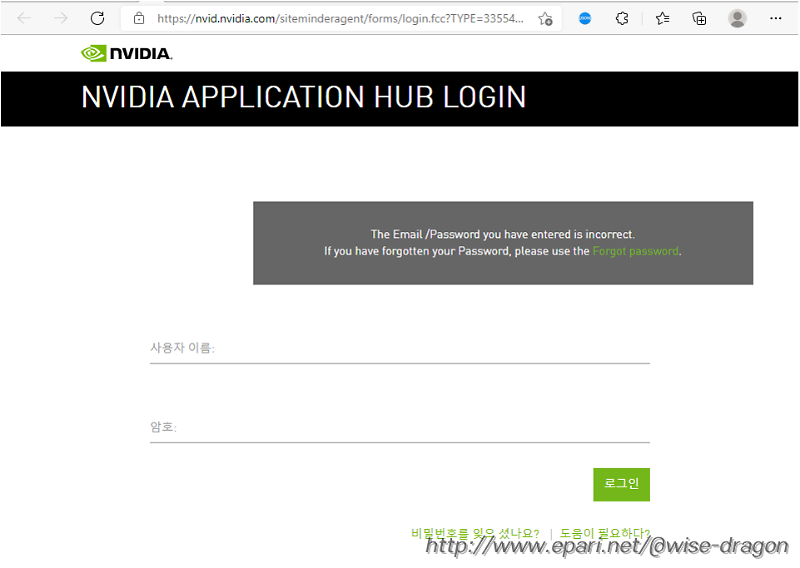
Task: Open the user profile avatar
Action: coord(737,18)
